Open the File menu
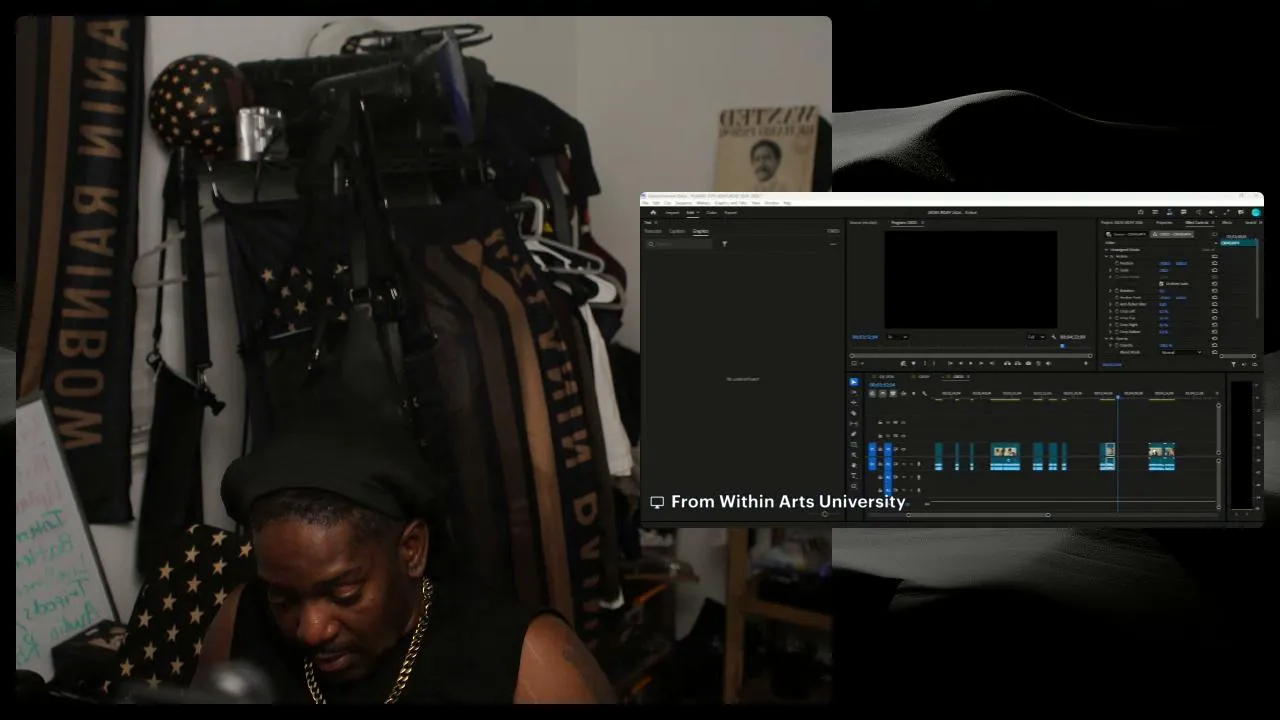This screenshot has width=1280, height=720. [x=646, y=203]
